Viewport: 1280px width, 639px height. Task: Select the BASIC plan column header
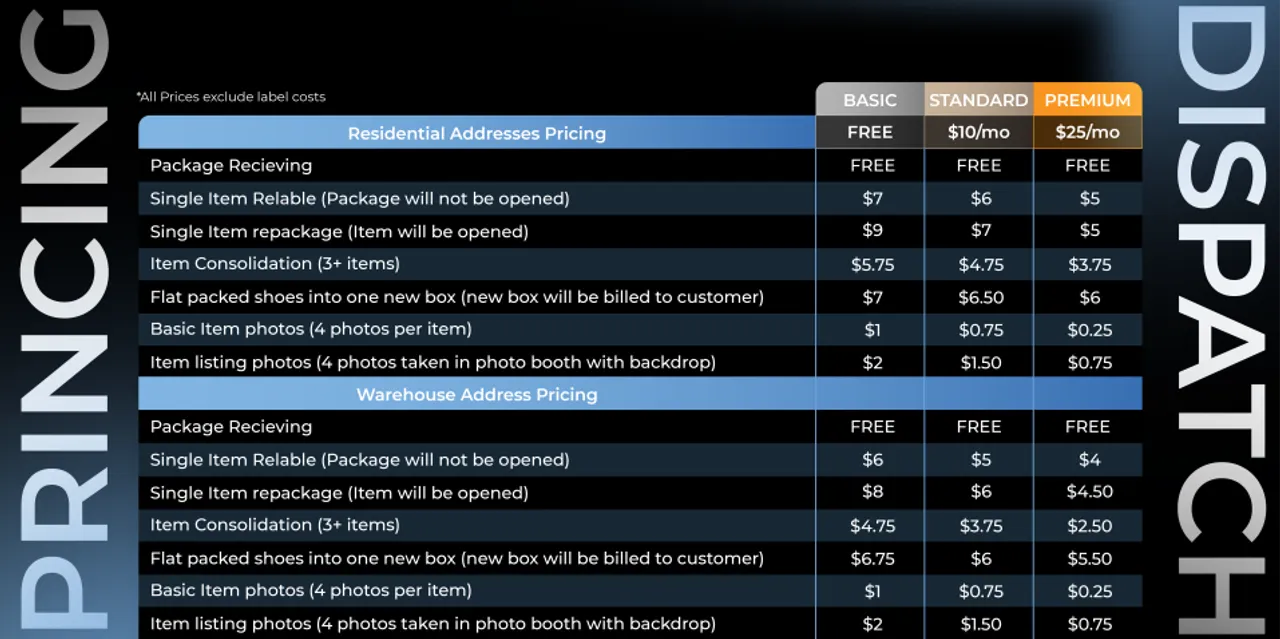click(x=870, y=100)
